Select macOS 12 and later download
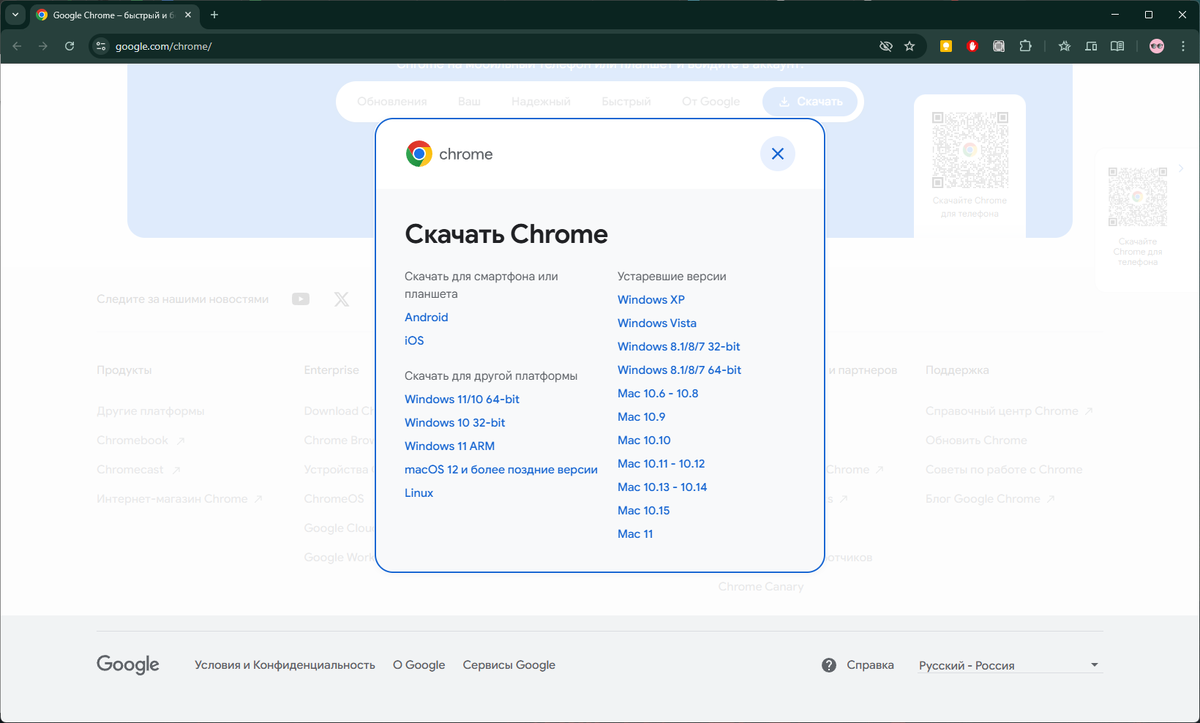Image resolution: width=1200 pixels, height=723 pixels. point(501,469)
